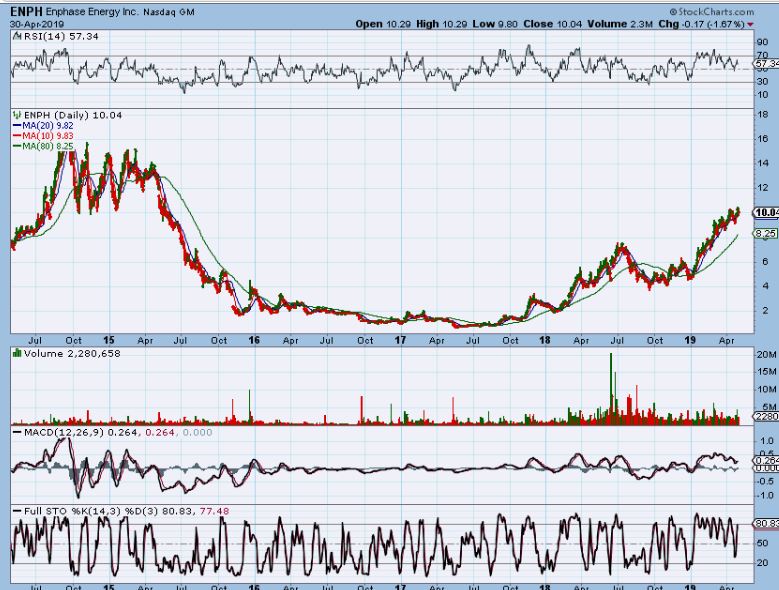
Task: Click the 20M volume axis label
Action: click(x=766, y=355)
